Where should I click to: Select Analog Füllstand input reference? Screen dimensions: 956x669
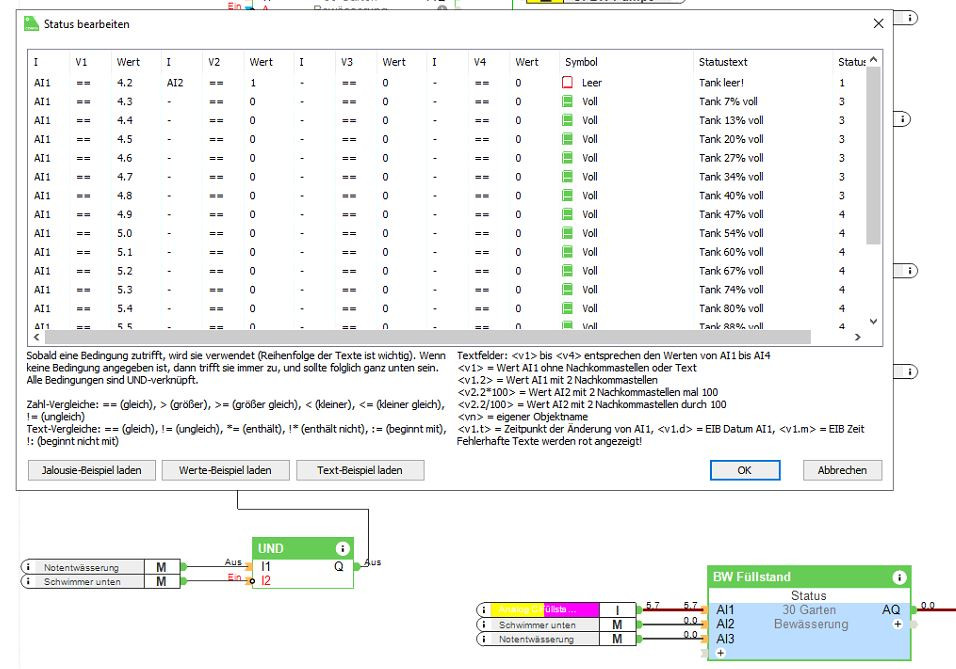tap(545, 609)
